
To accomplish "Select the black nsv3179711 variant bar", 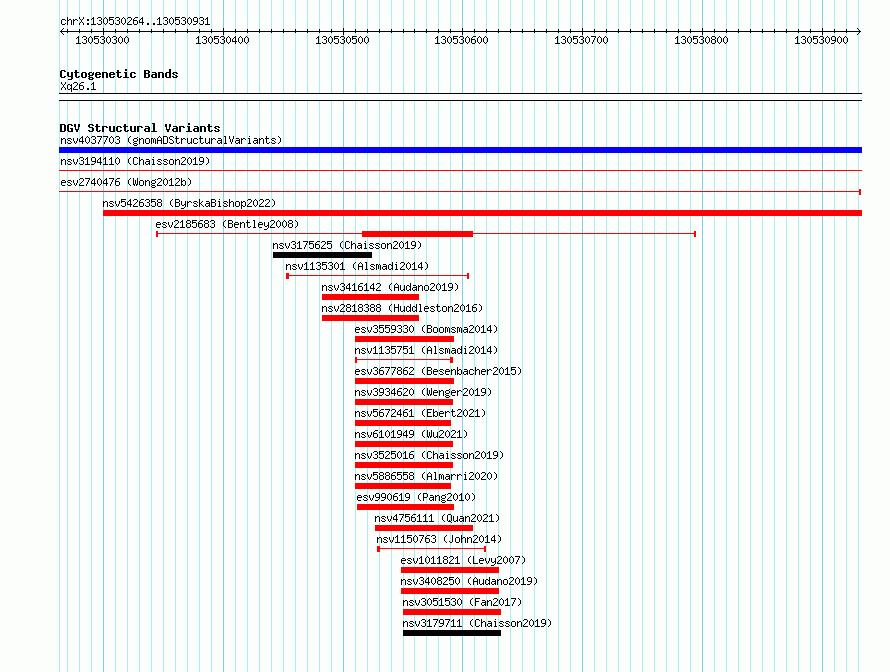I will (x=452, y=633).
